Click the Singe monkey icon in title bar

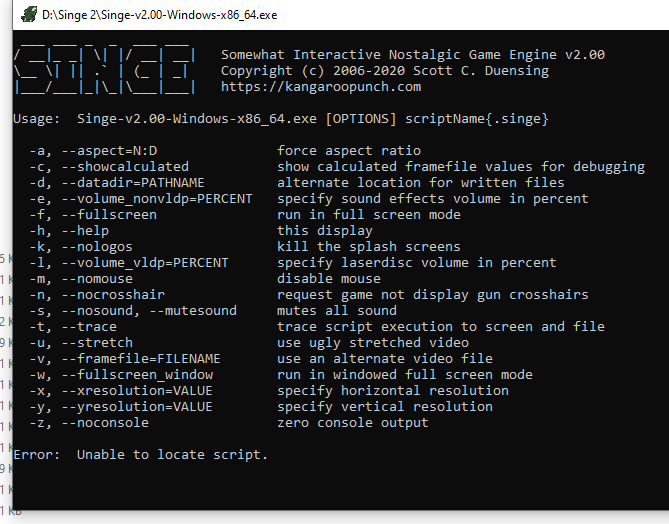click(x=29, y=15)
